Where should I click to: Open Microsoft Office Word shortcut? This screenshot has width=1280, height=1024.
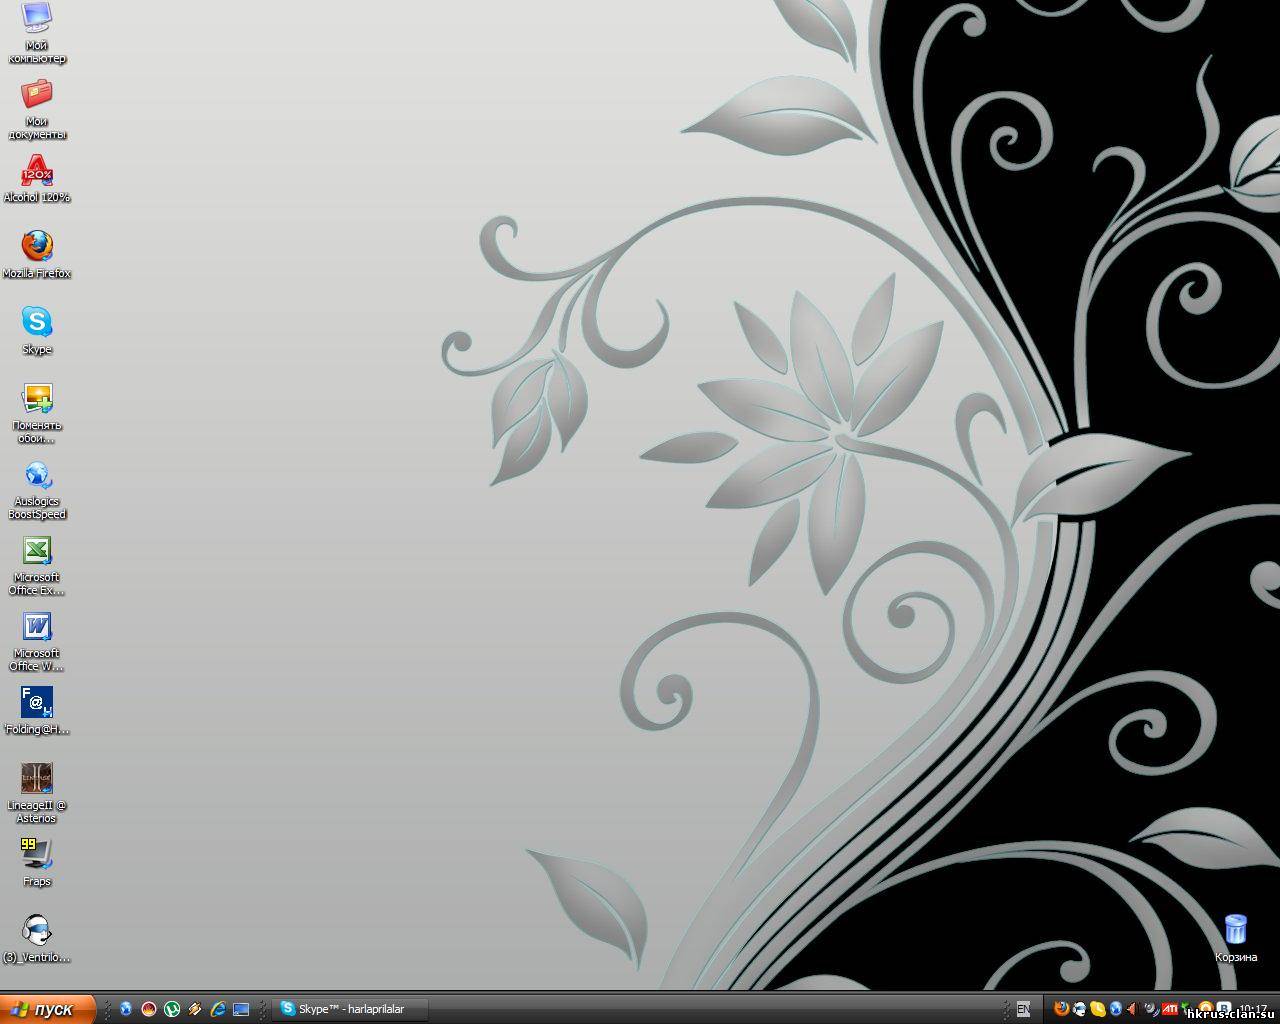37,627
